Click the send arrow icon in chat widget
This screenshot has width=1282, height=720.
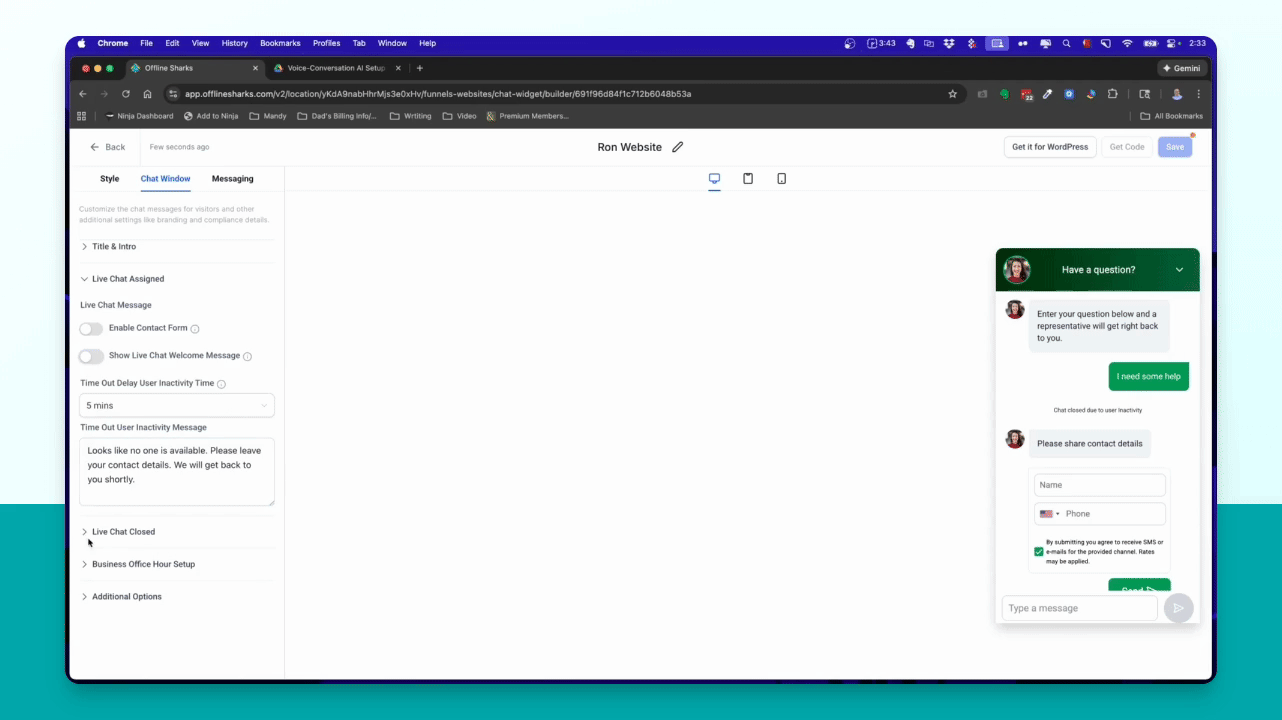click(1179, 608)
